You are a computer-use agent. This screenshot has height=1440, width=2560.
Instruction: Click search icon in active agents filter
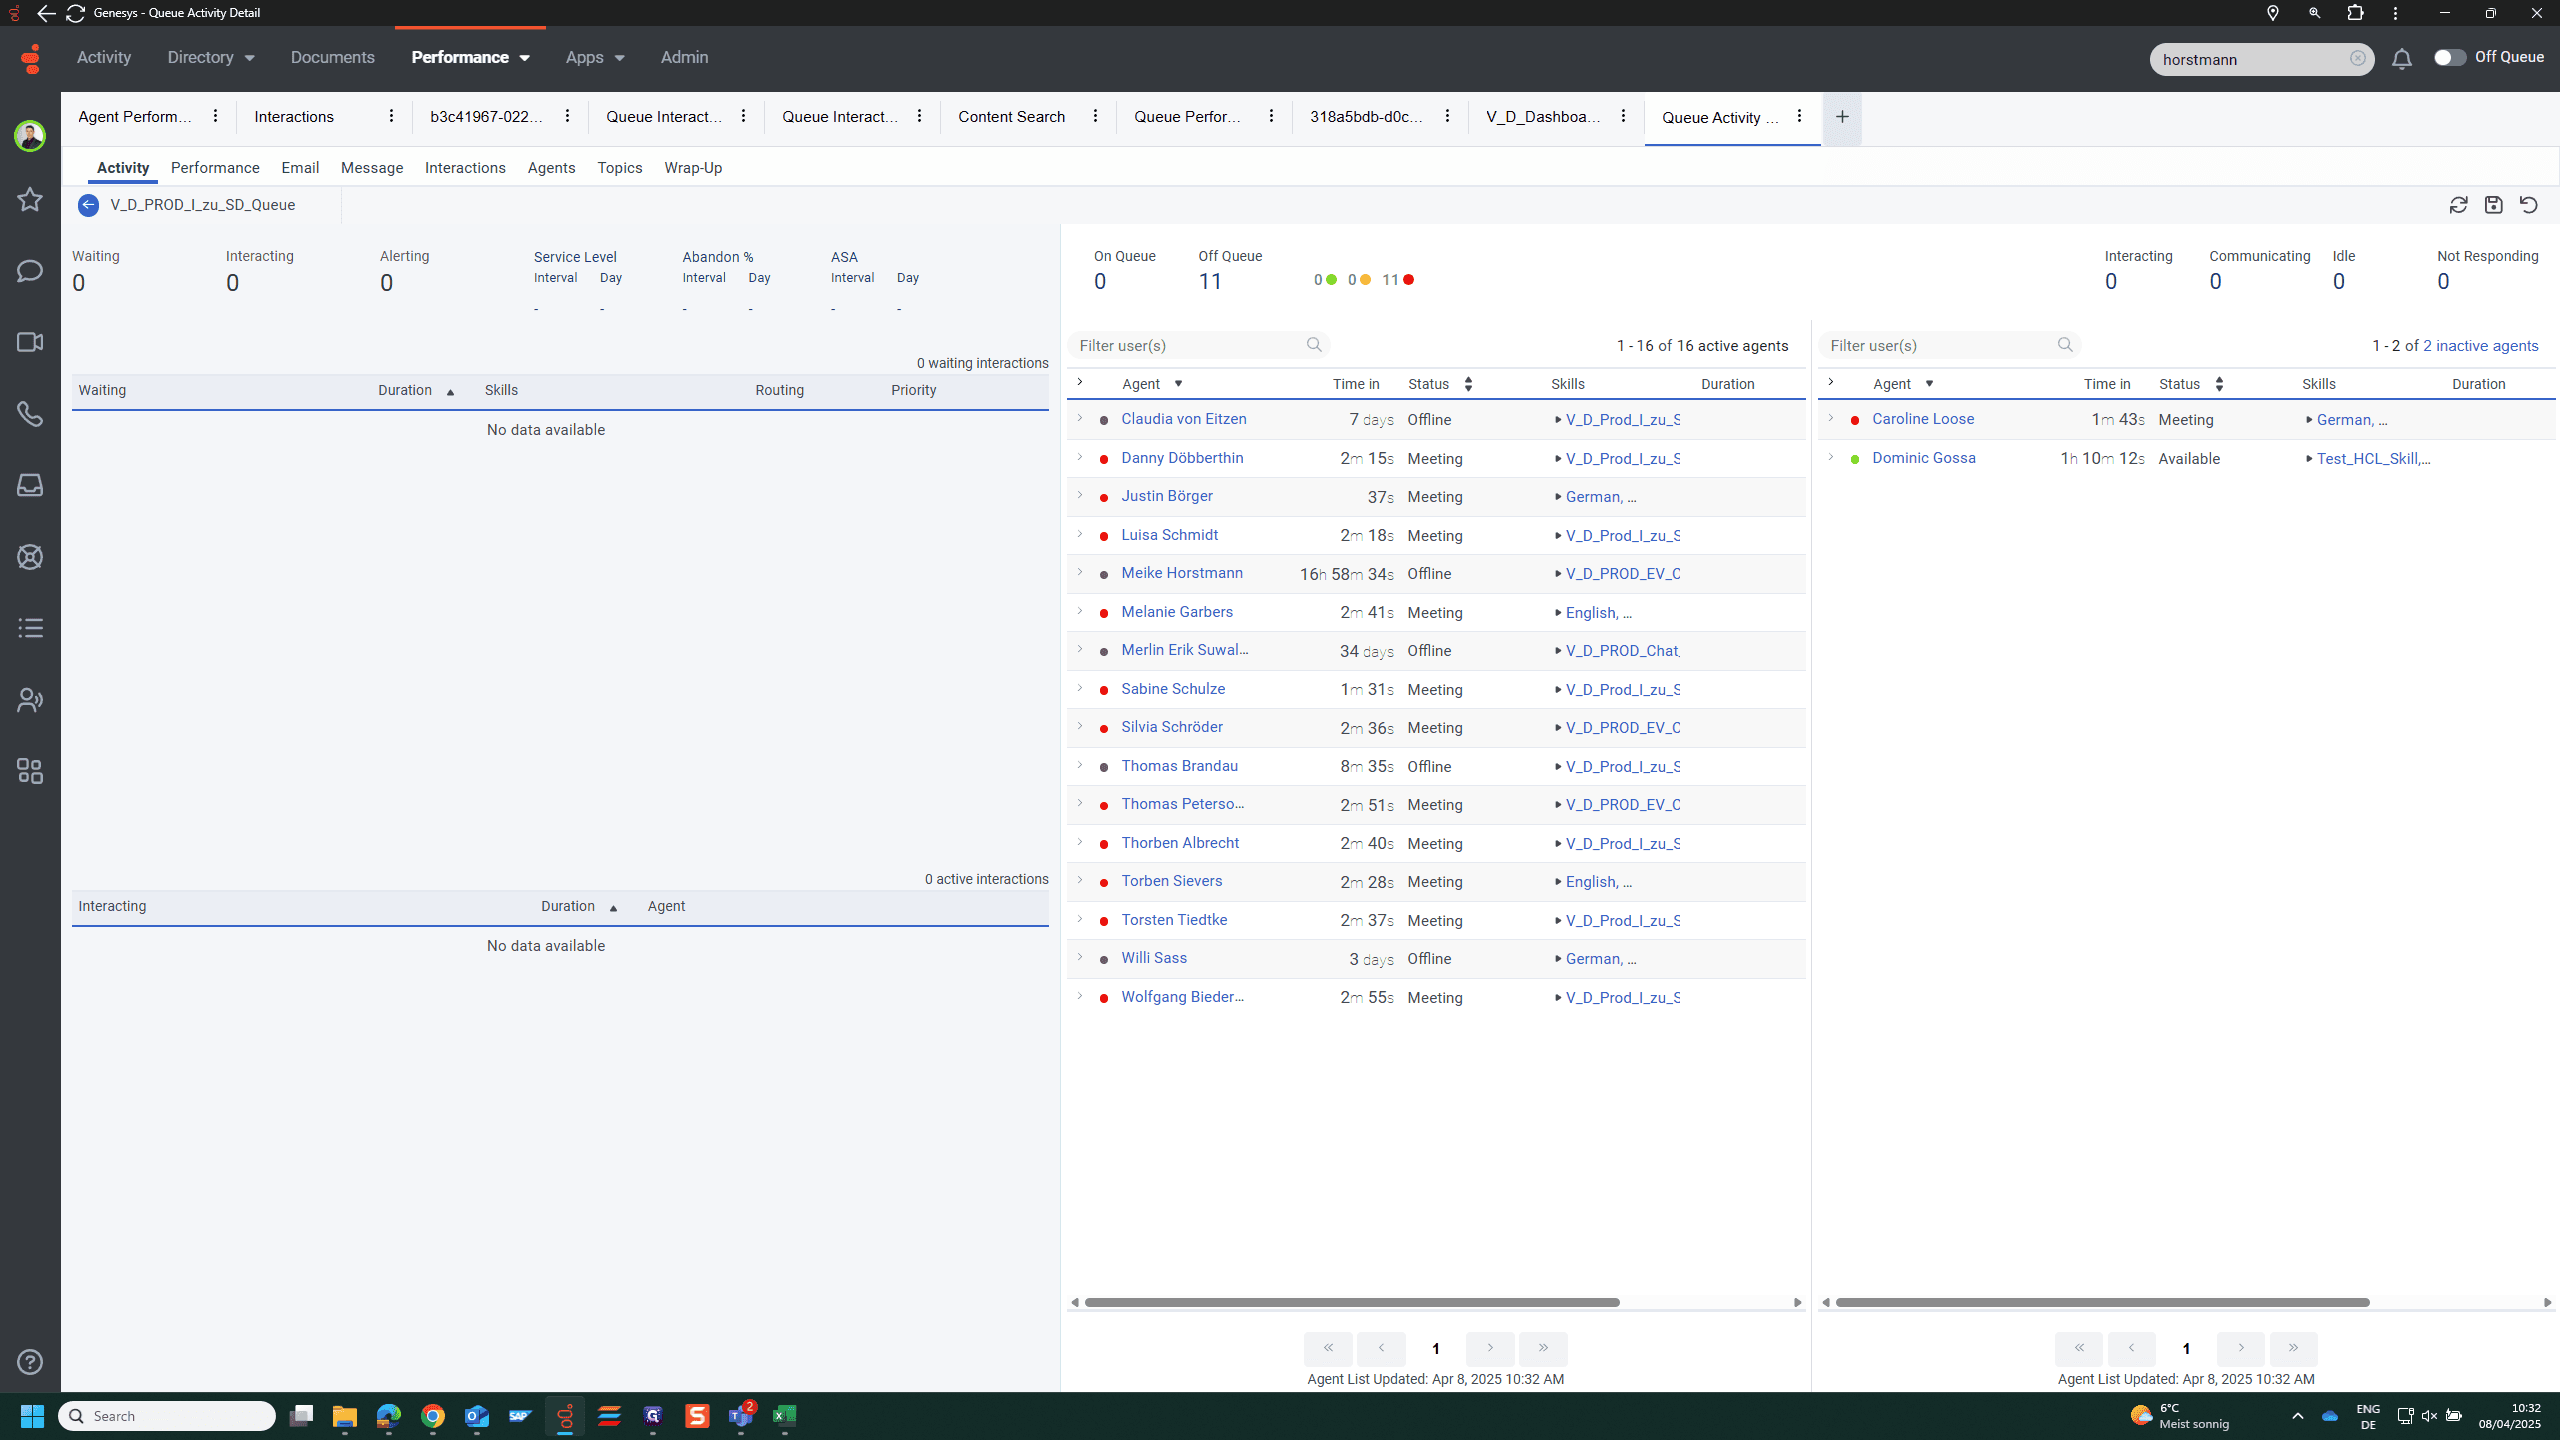pos(1314,345)
